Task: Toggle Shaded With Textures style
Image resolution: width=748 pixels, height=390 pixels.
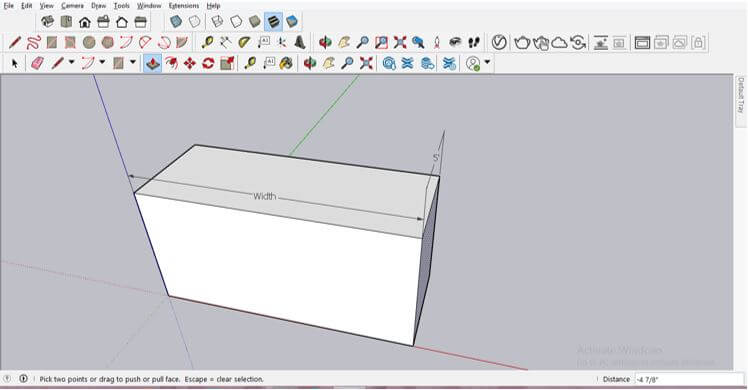Action: click(273, 21)
